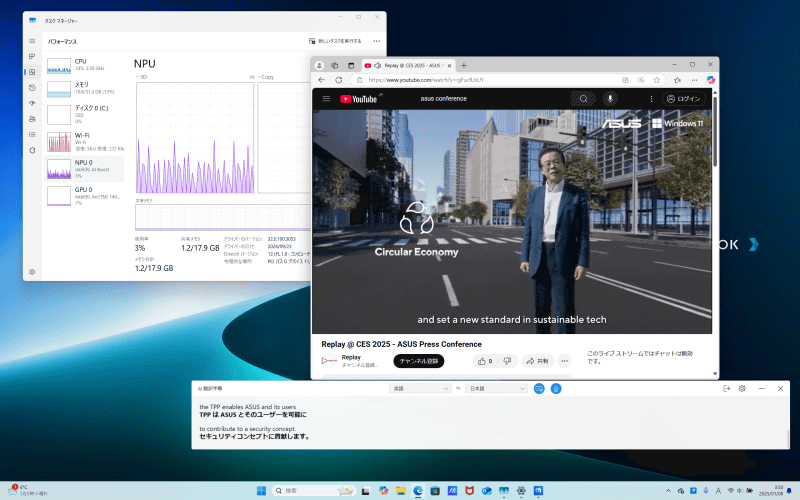
Task: Open Task Manager settings gear
Action: pyautogui.click(x=32, y=272)
